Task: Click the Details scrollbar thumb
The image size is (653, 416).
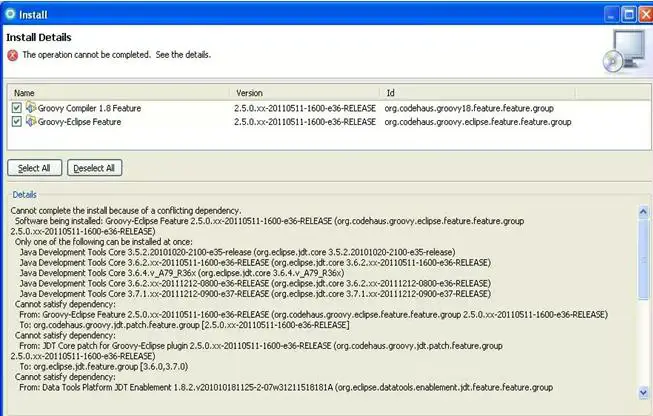Action: 643,258
